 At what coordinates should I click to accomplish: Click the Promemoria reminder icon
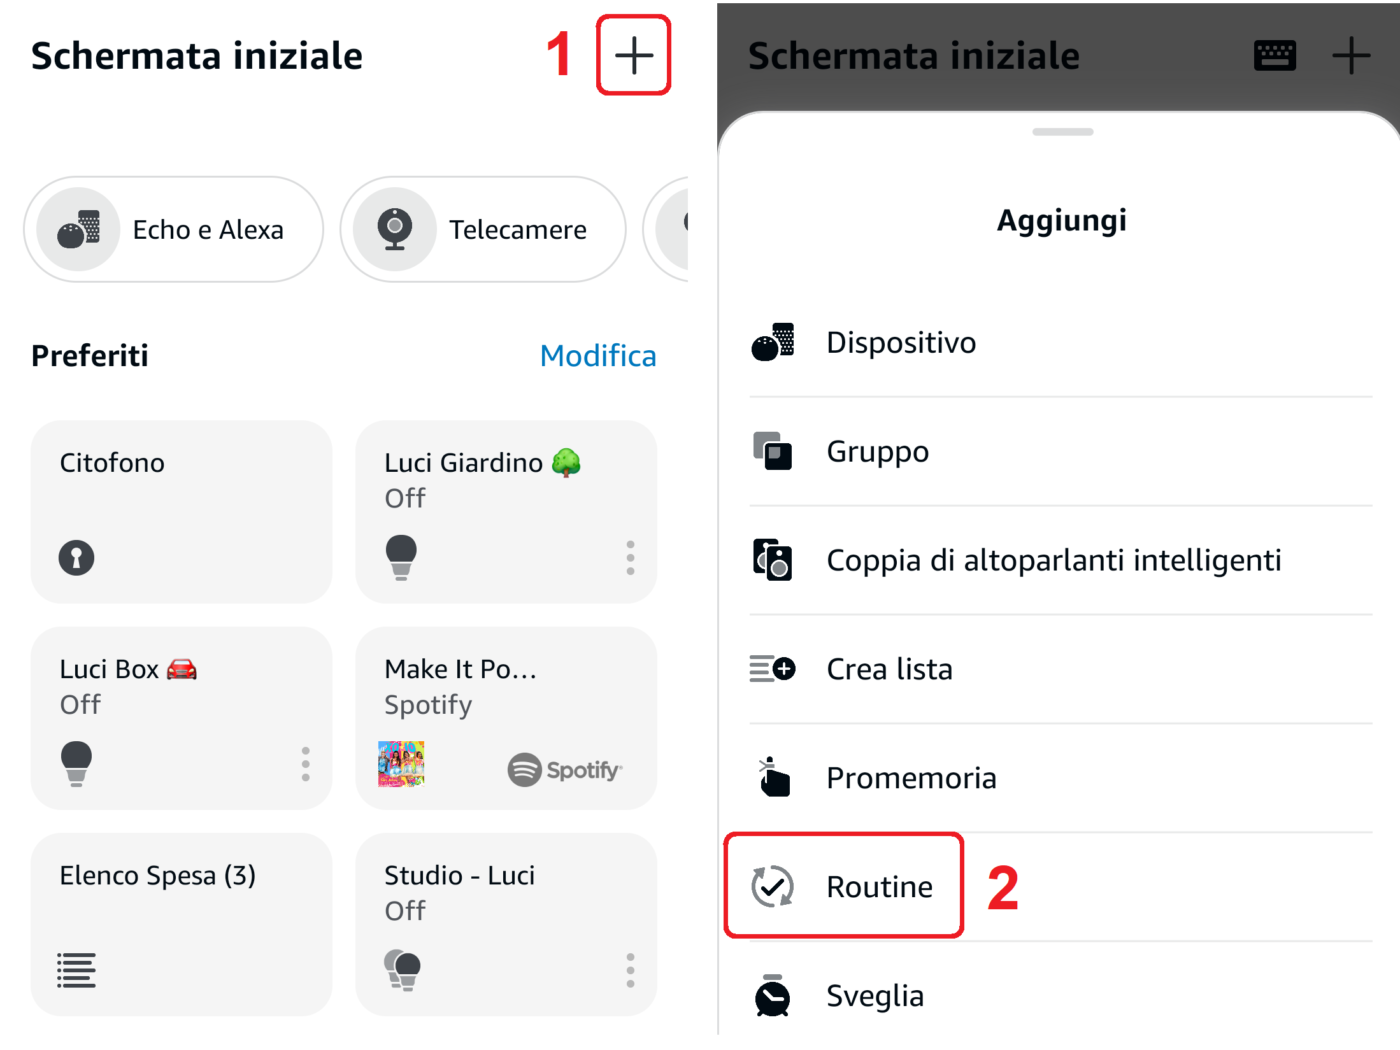click(772, 777)
